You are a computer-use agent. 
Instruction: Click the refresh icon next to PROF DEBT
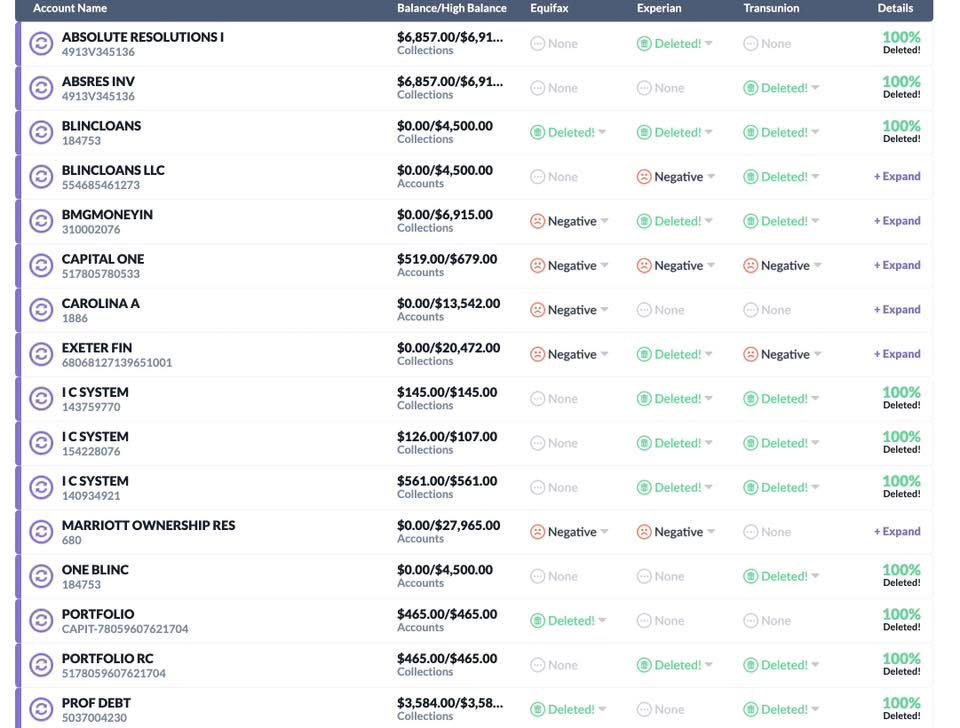pos(41,710)
